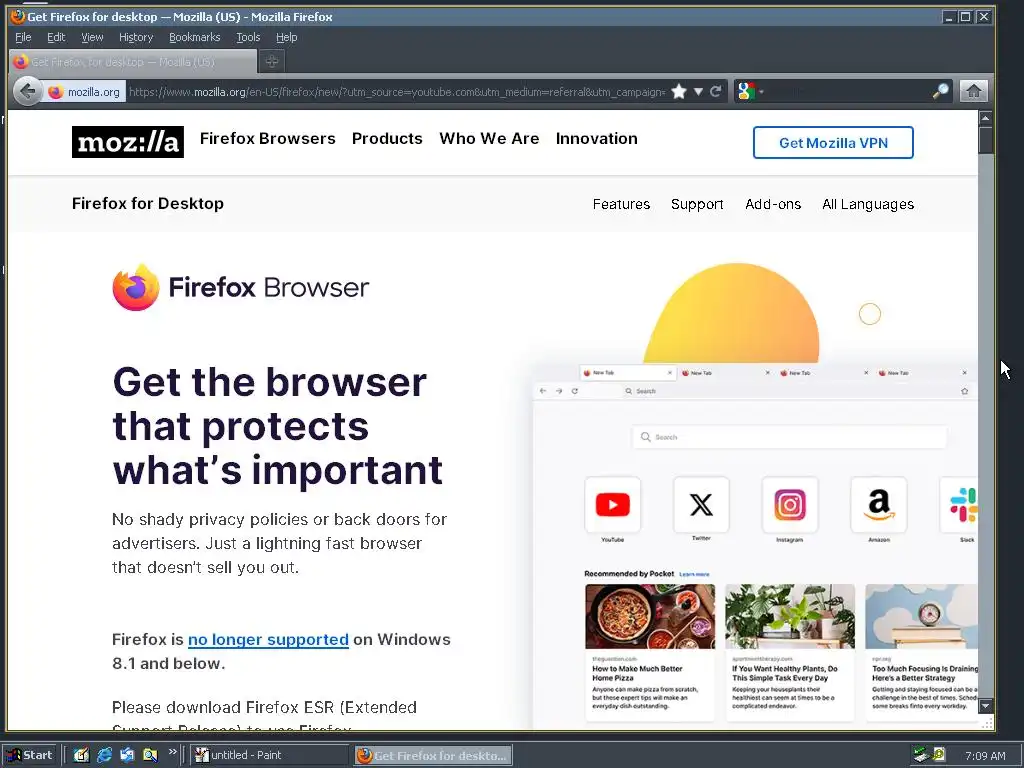Screen dimensions: 1024x768
Task: Open Products navigation item
Action: click(387, 138)
